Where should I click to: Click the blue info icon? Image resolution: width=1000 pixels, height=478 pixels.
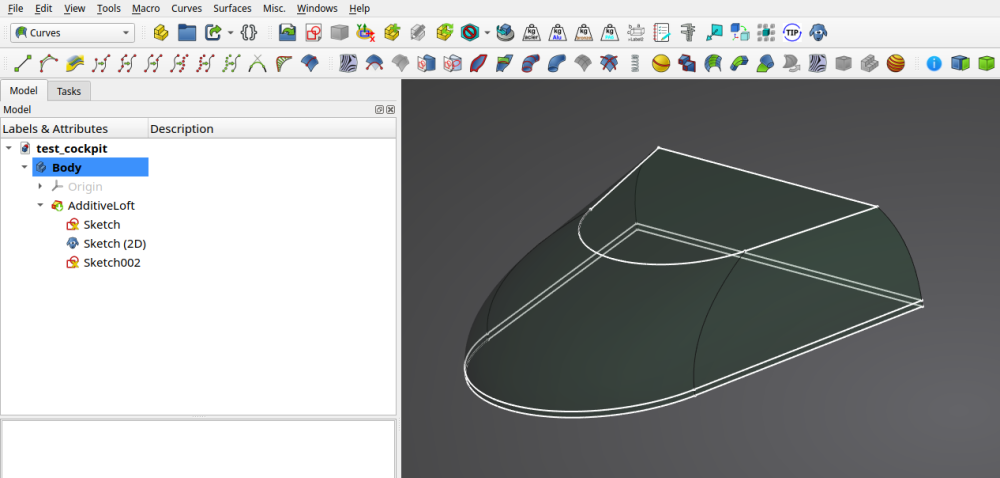point(934,64)
